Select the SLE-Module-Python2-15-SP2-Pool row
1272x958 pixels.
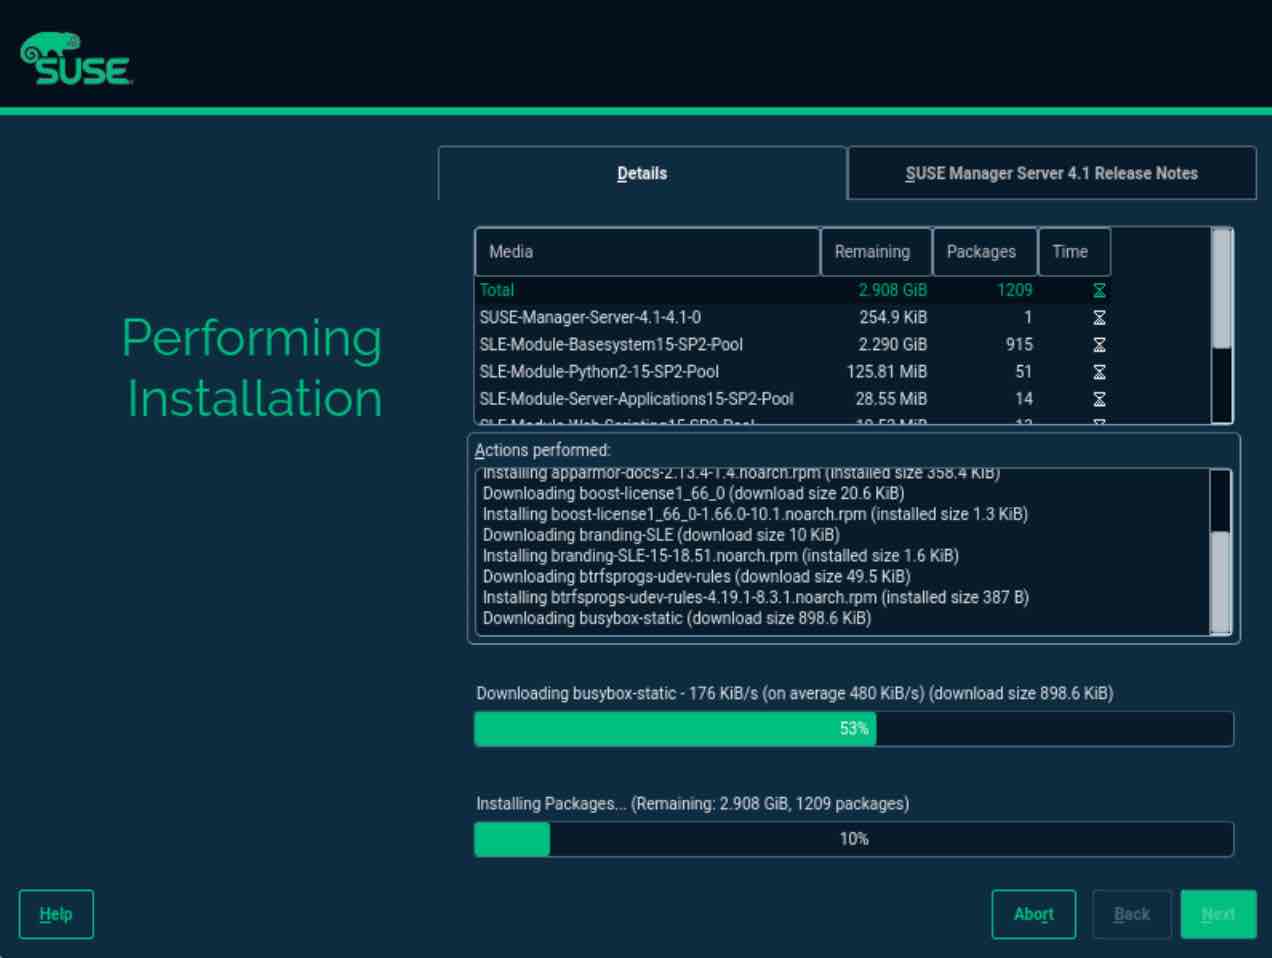coord(793,371)
